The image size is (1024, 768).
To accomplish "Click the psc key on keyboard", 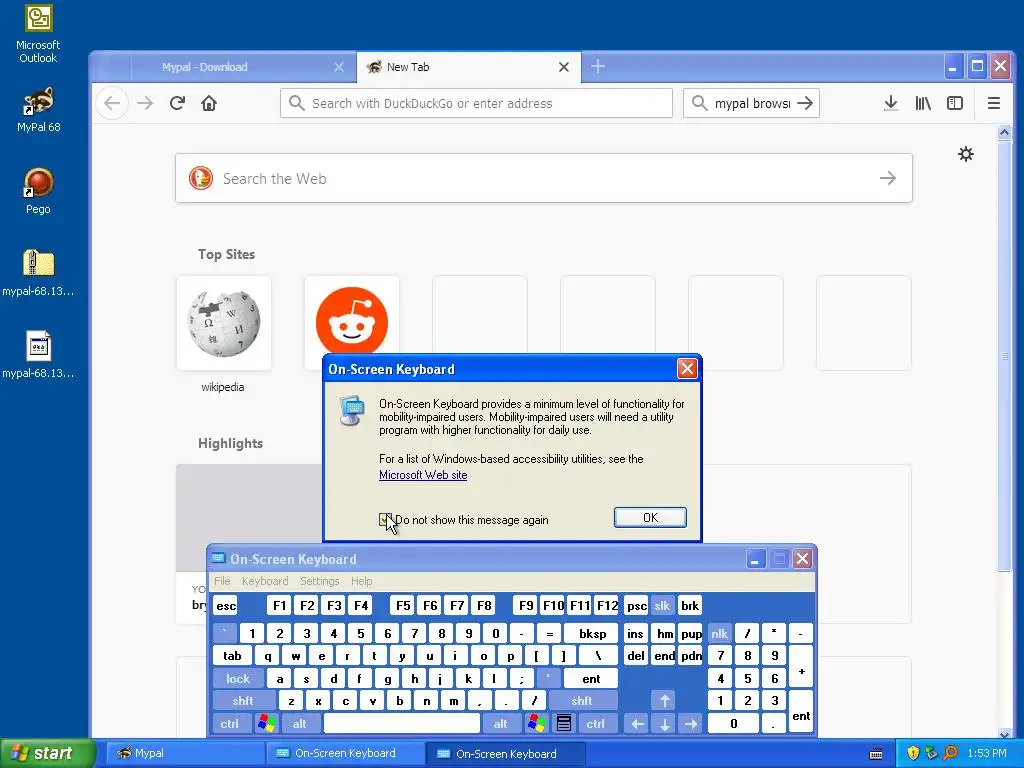I will pyautogui.click(x=636, y=605).
